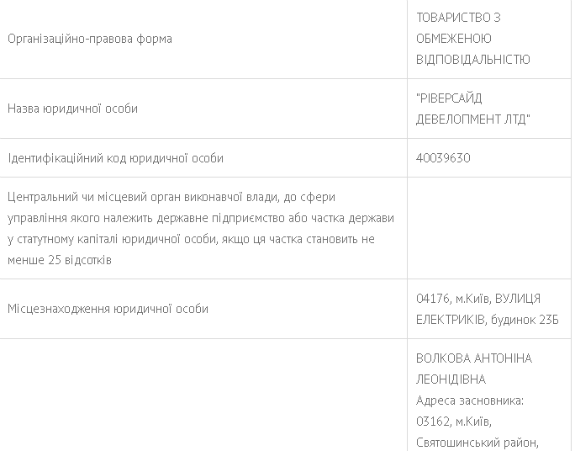The image size is (575, 451).
Task: Click 'Місцезнаходження юридичної особи' label
Action: pyautogui.click(x=108, y=309)
